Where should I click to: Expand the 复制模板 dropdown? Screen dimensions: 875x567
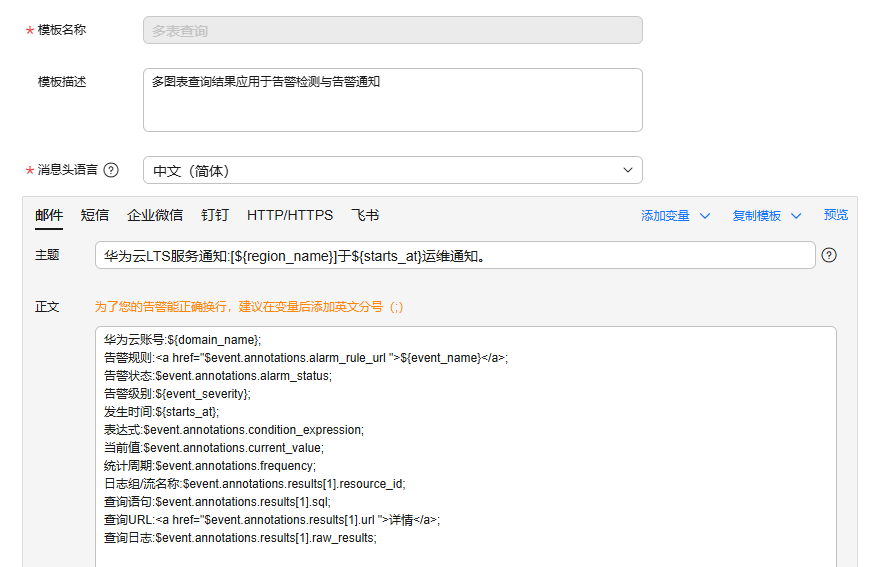pos(767,215)
